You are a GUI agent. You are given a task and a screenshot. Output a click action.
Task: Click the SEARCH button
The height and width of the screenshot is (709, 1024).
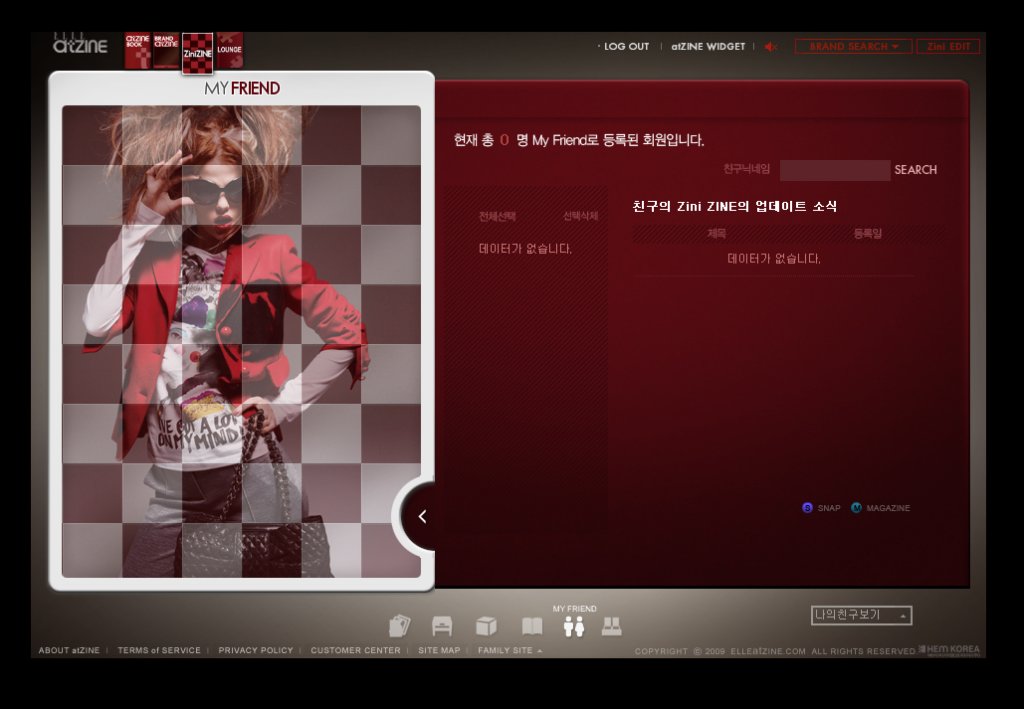pyautogui.click(x=916, y=170)
